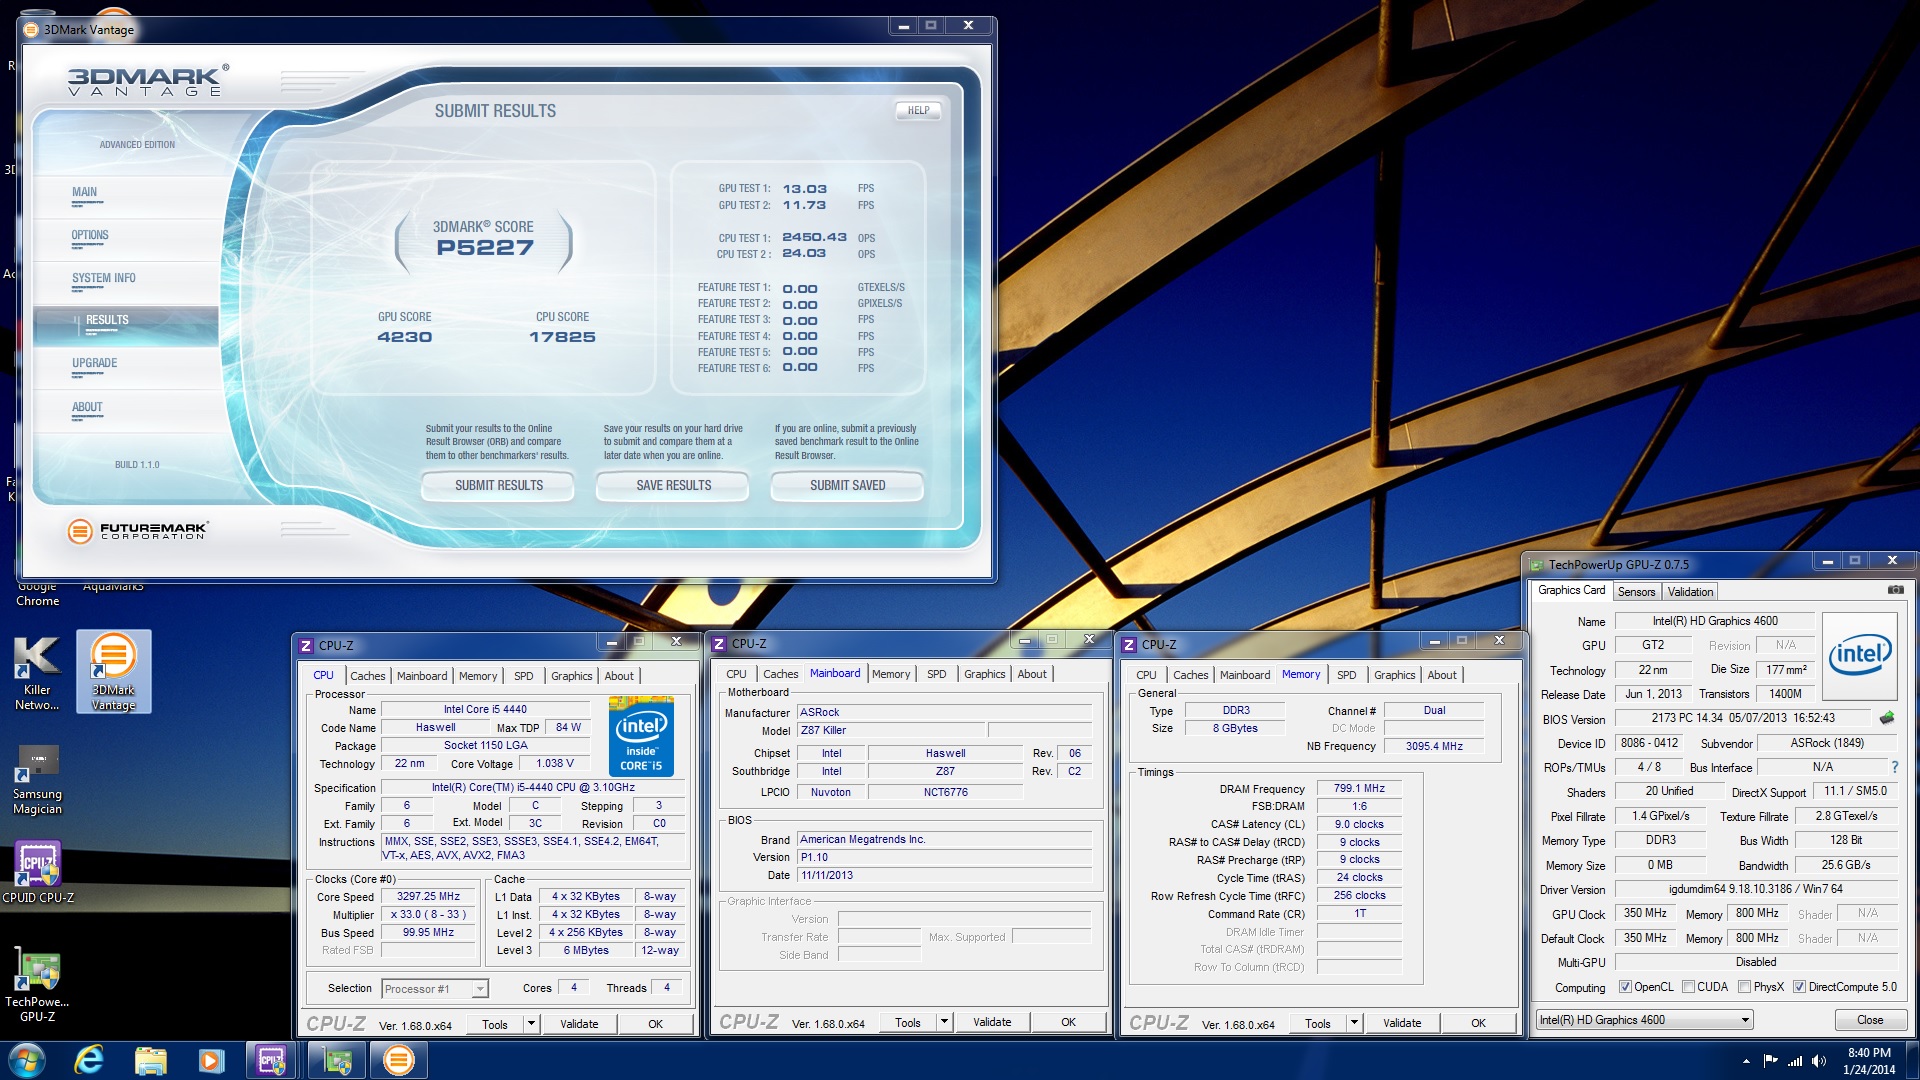Switch to GPU-Z taskbar button
This screenshot has height=1080, width=1920.
pos(337,1060)
